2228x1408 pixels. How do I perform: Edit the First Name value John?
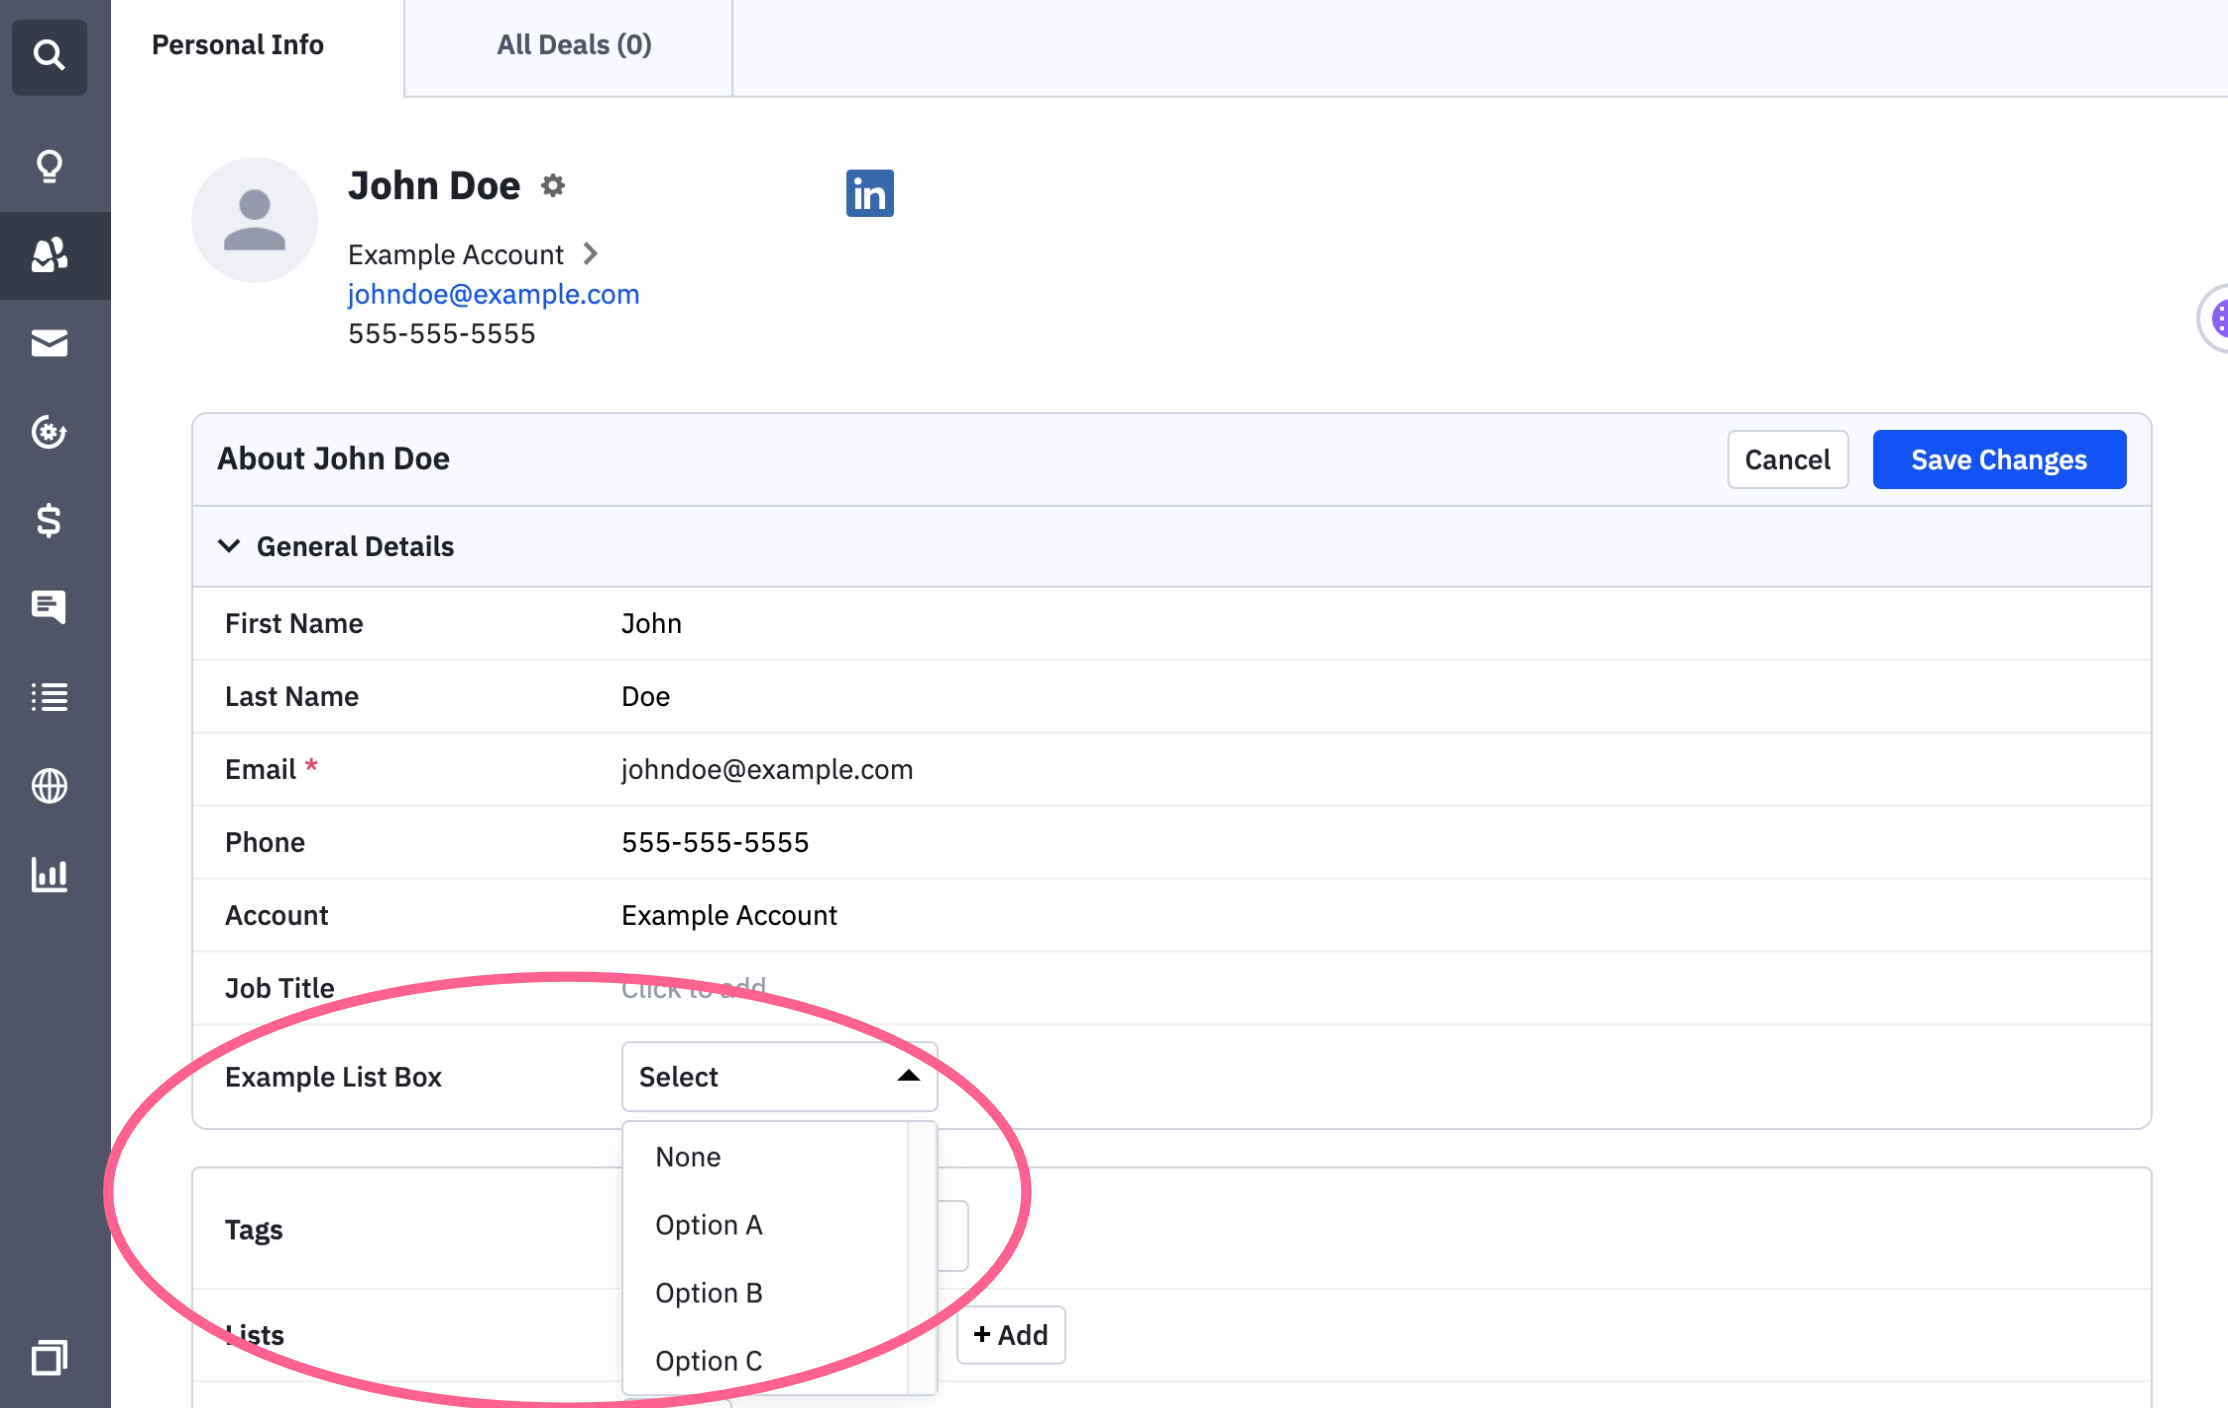pyautogui.click(x=652, y=623)
